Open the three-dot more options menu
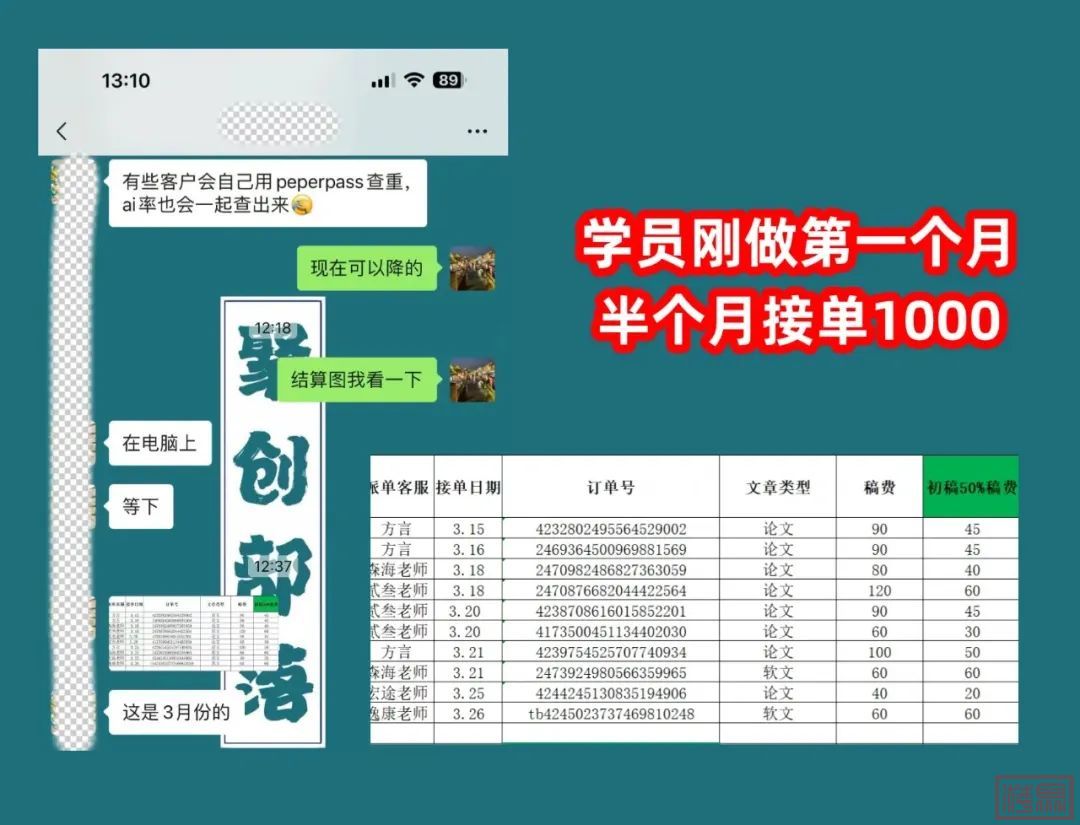This screenshot has height=825, width=1080. [477, 131]
